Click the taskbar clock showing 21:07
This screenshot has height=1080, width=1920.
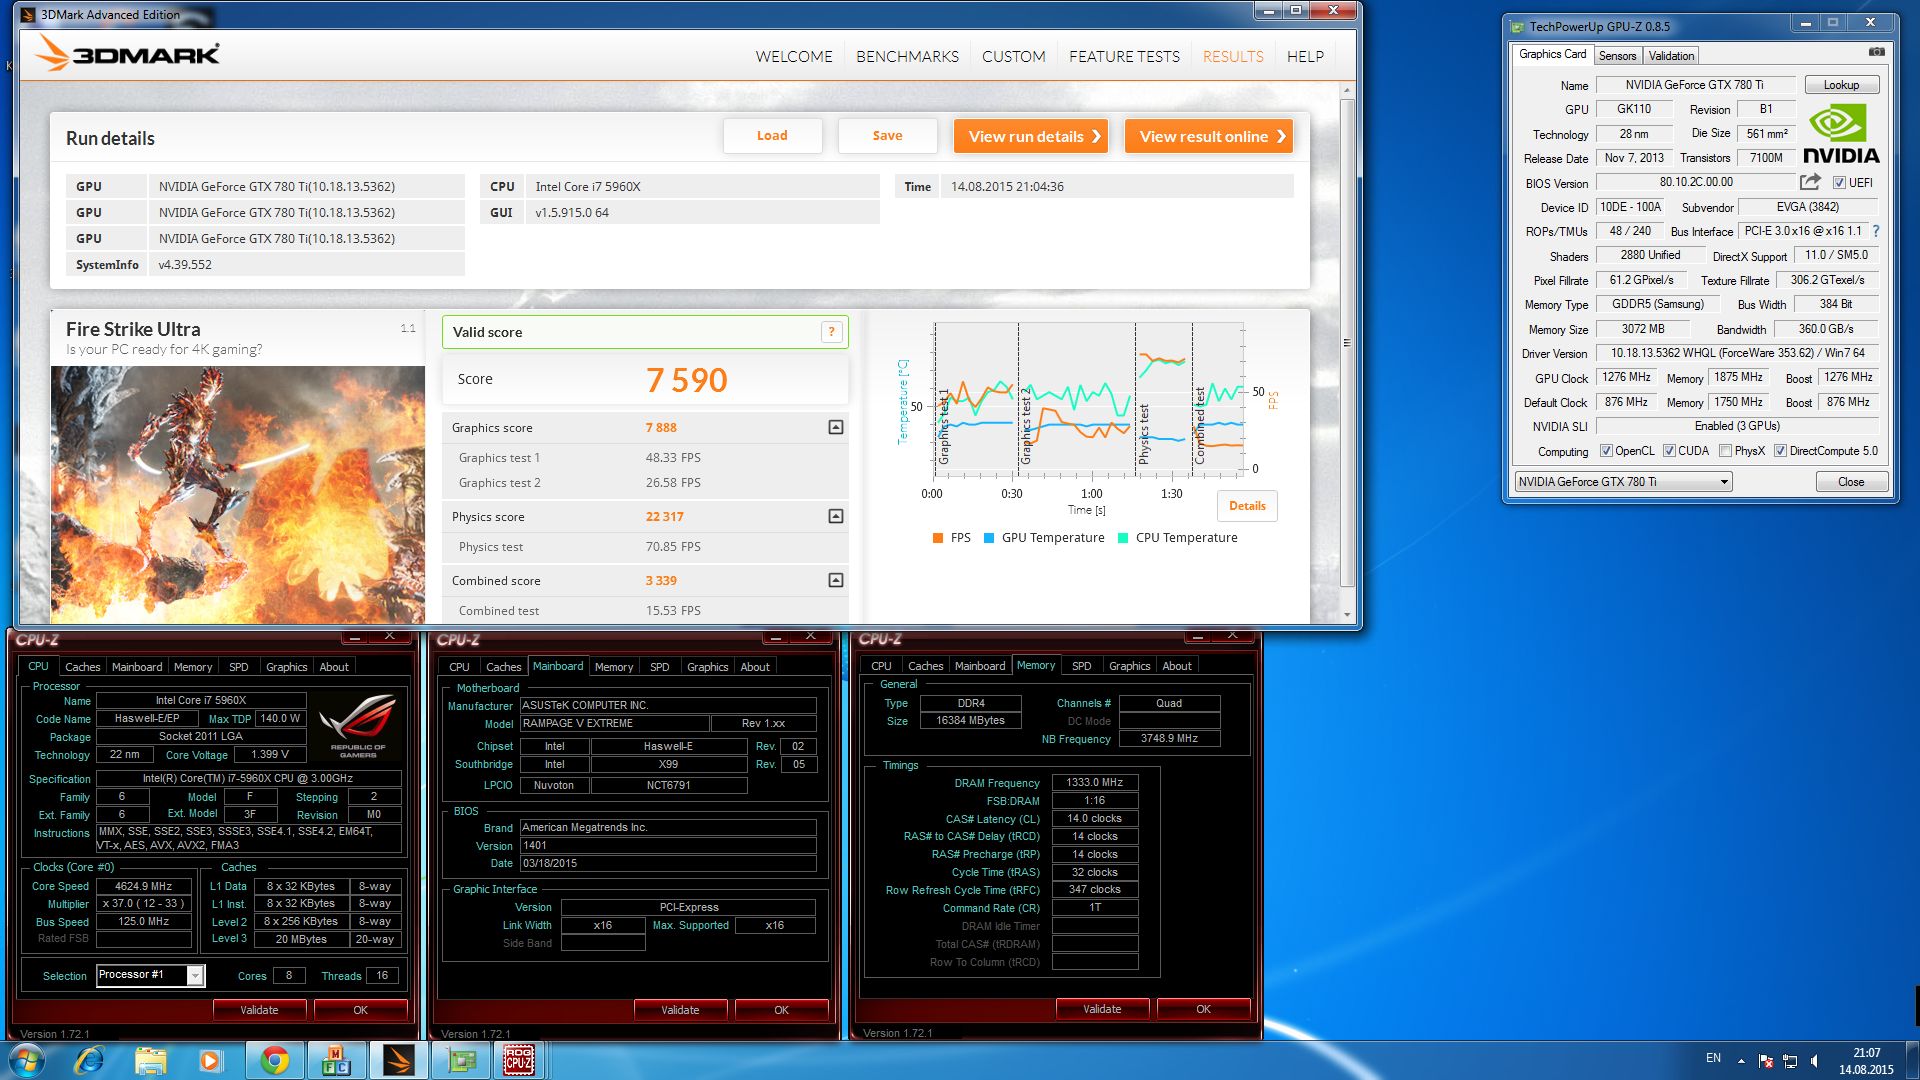pos(1866,1053)
